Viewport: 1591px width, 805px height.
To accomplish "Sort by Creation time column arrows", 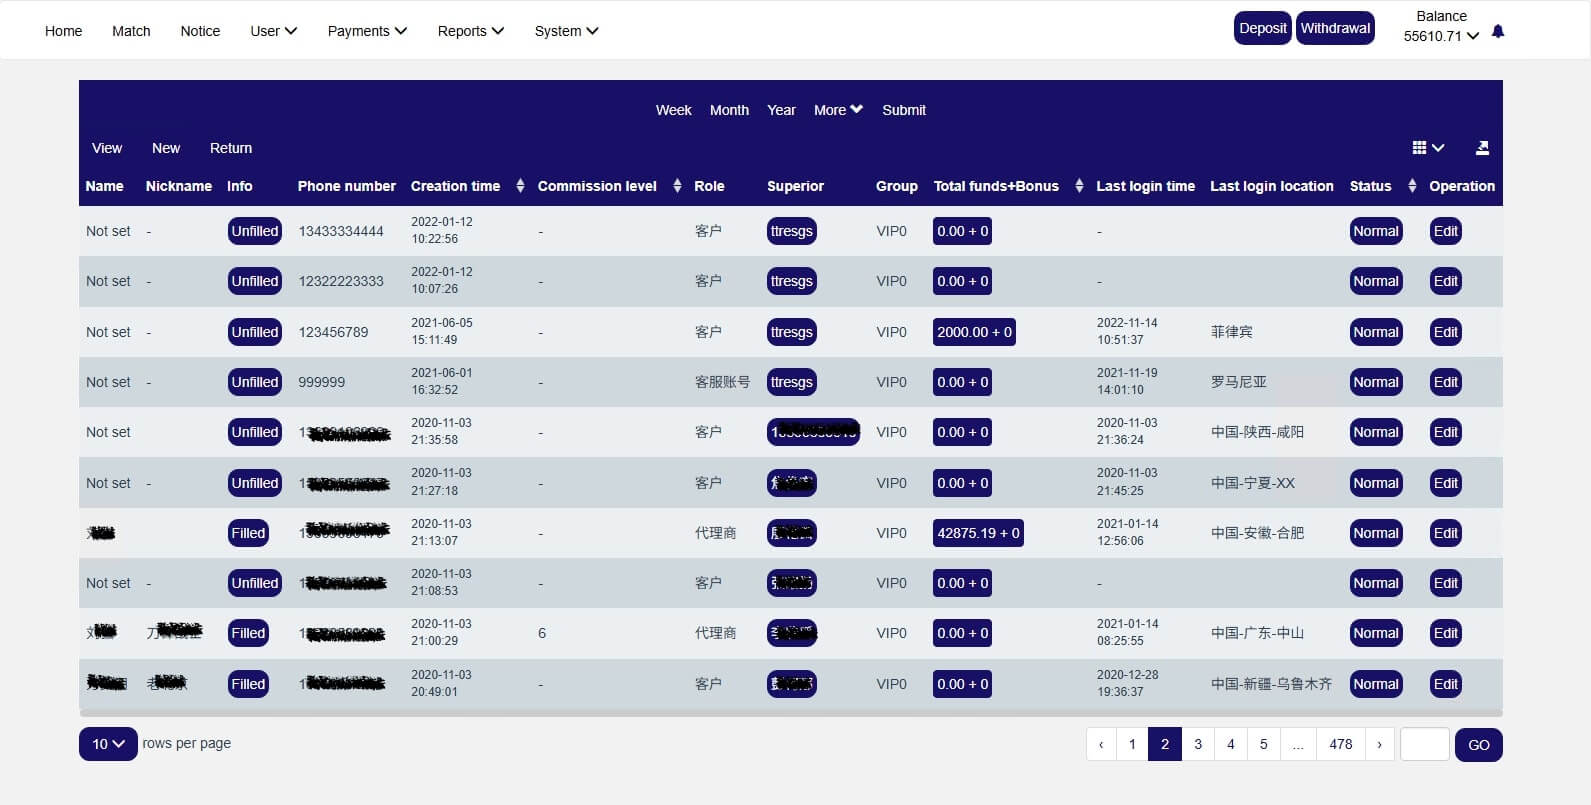I will click(520, 186).
